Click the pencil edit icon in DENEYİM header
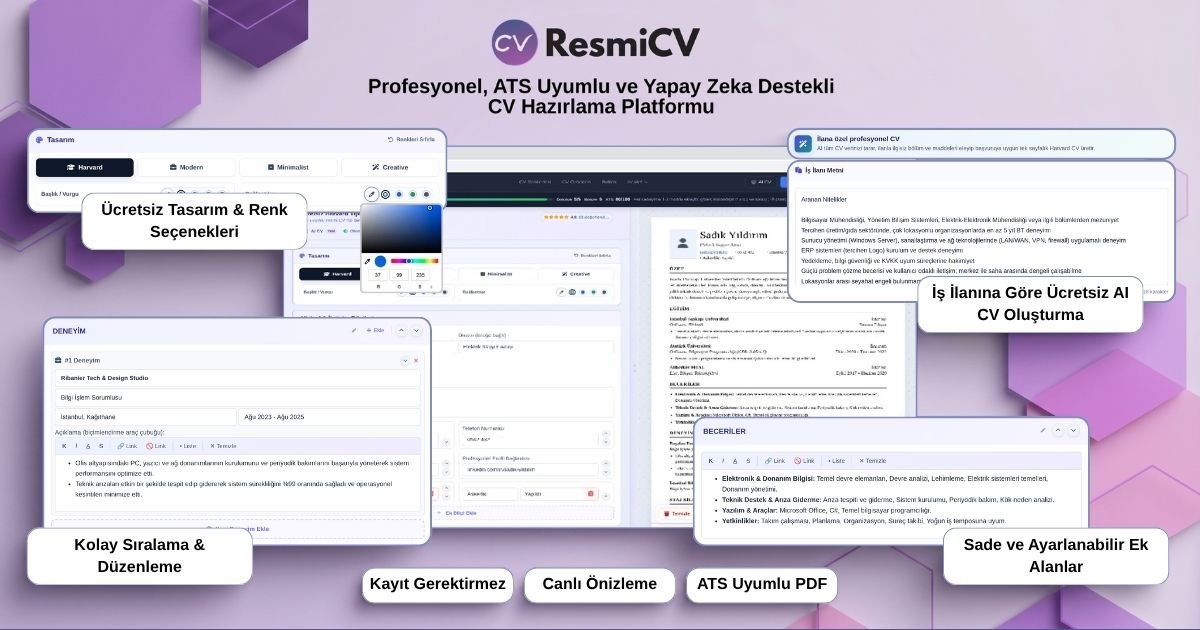Image resolution: width=1200 pixels, height=630 pixels. click(353, 330)
